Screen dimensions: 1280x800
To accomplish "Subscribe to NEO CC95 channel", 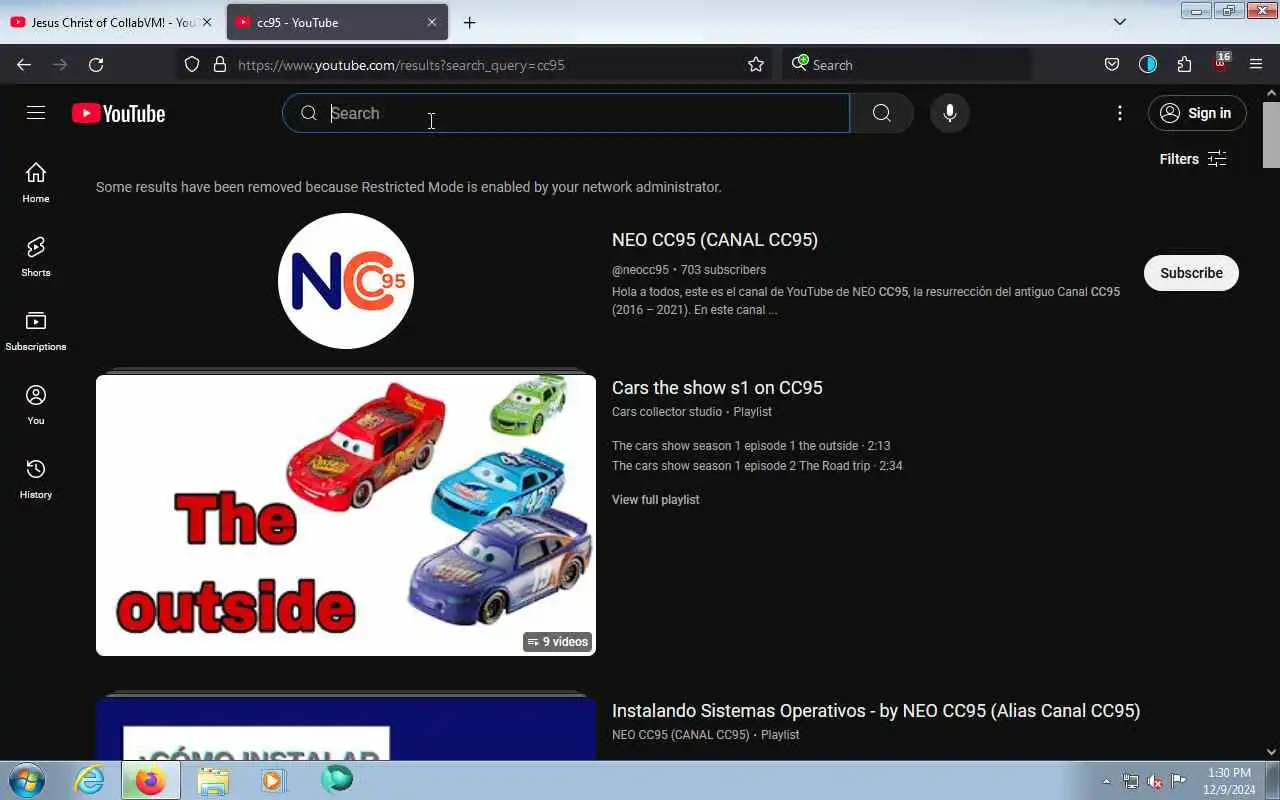I will (x=1191, y=273).
